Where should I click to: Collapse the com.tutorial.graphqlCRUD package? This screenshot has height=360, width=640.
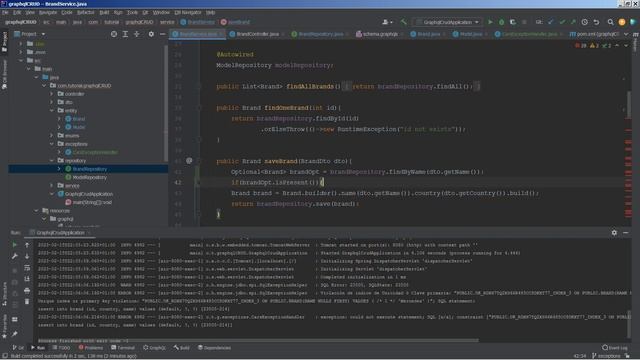(44, 86)
